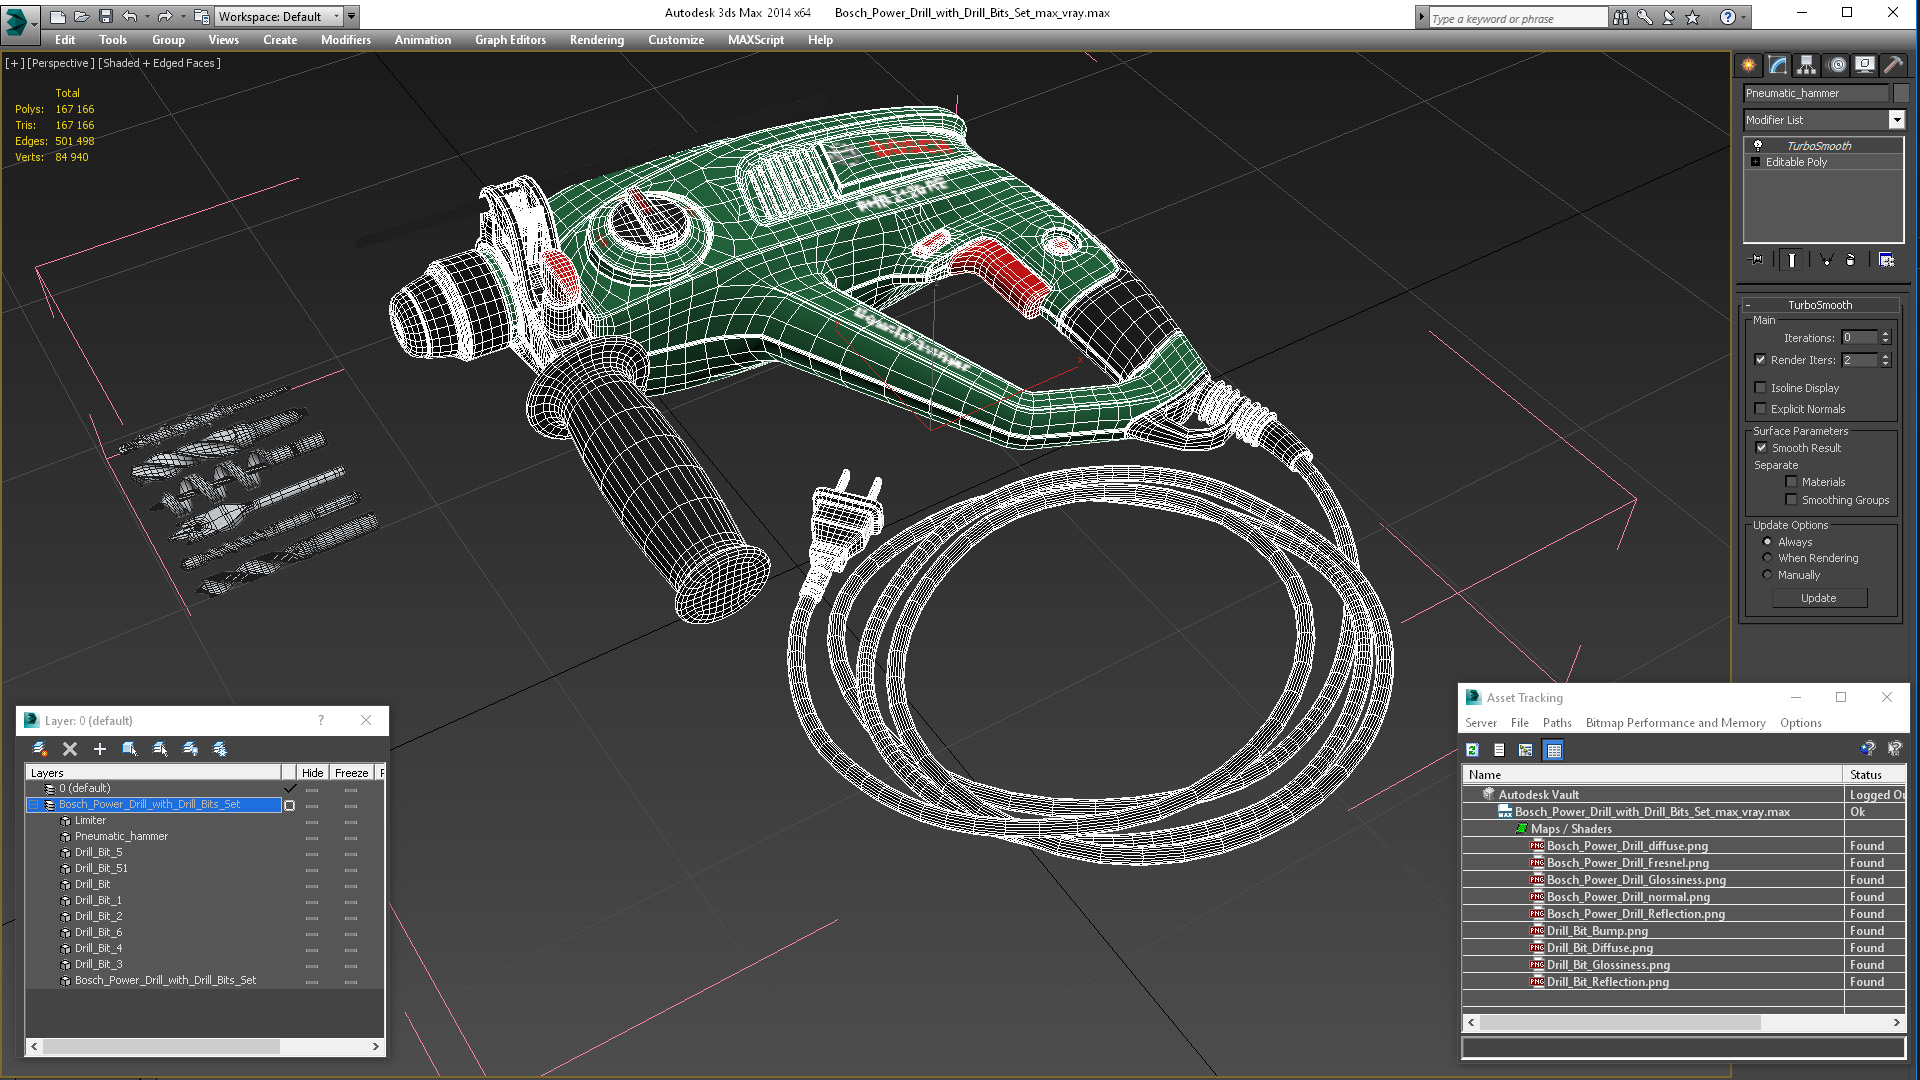Click the object color swatch
Screen dimensions: 1920x1080
[x=1901, y=93]
